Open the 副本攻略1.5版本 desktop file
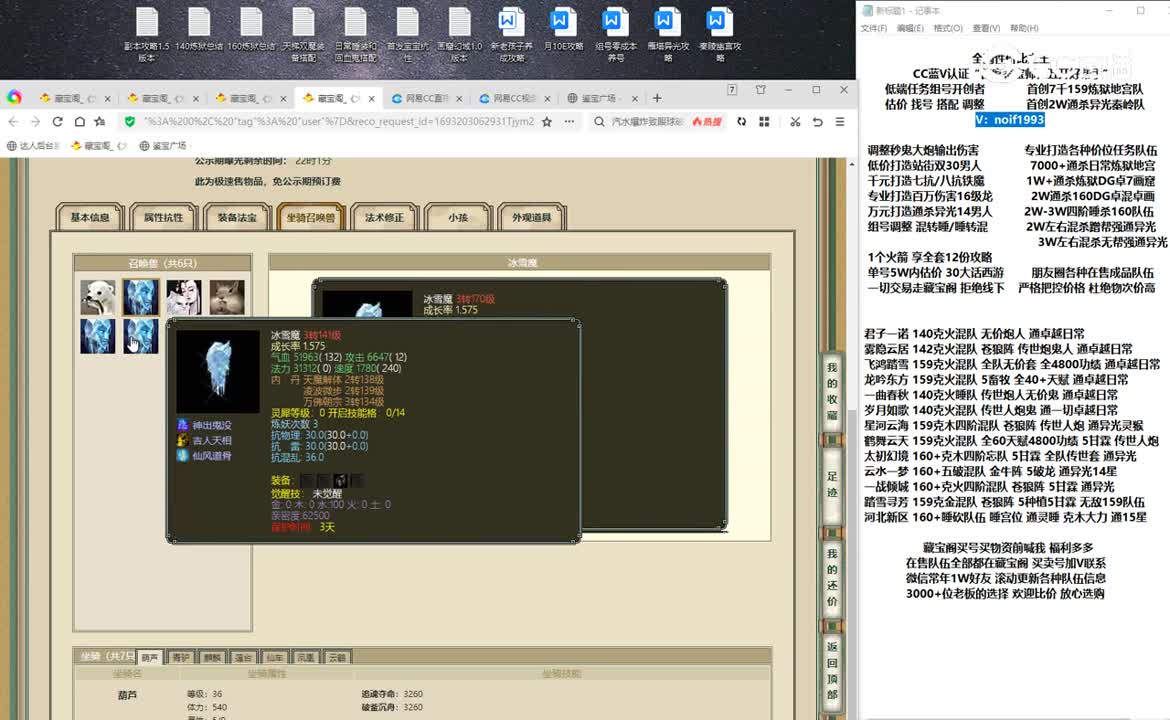Screen dimensions: 1170x720 click(147, 34)
